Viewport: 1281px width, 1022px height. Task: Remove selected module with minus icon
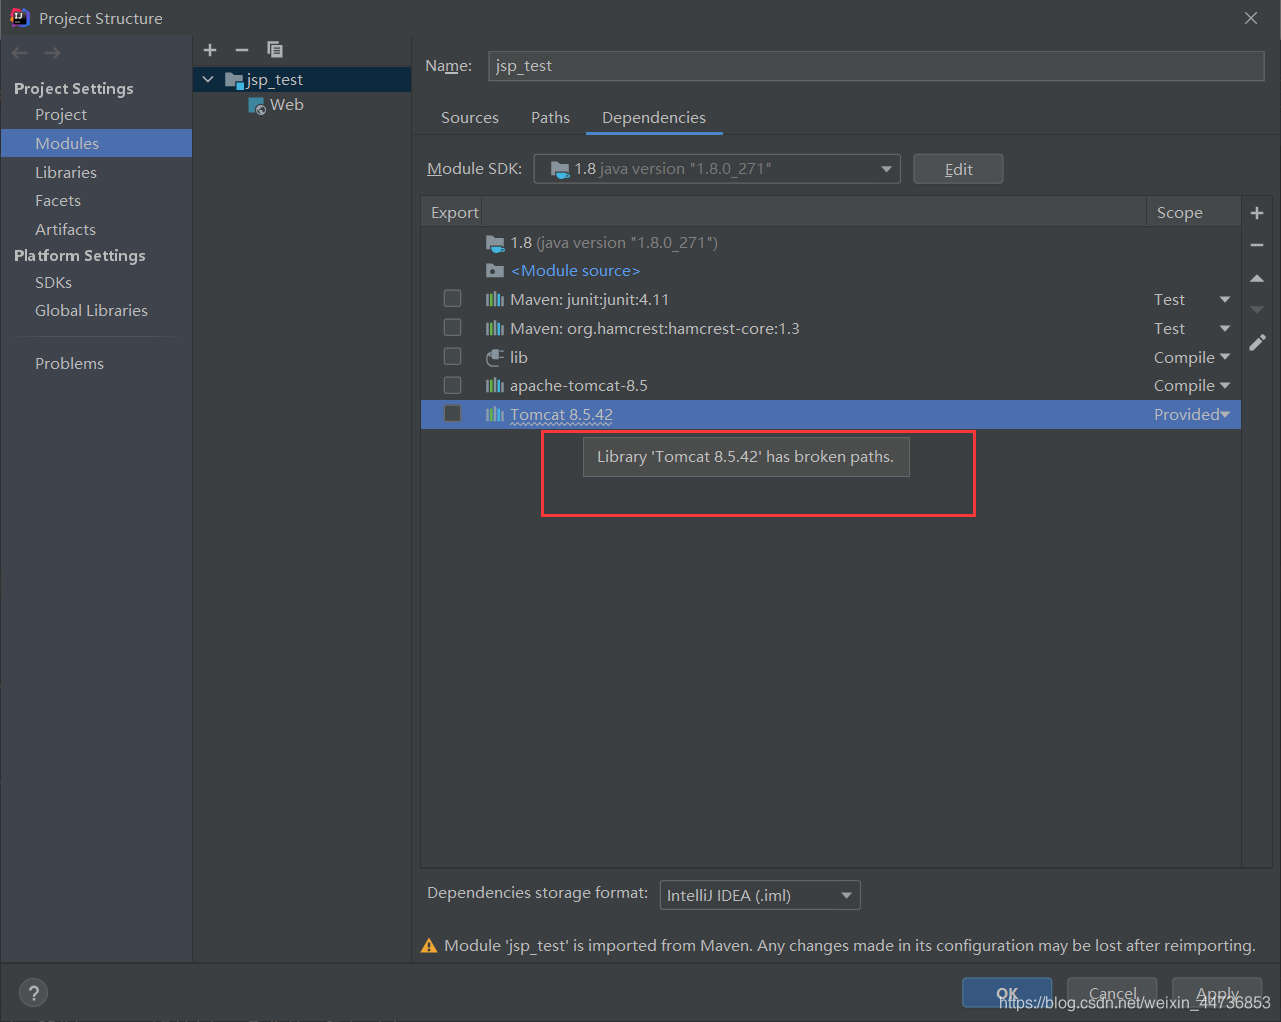point(242,50)
